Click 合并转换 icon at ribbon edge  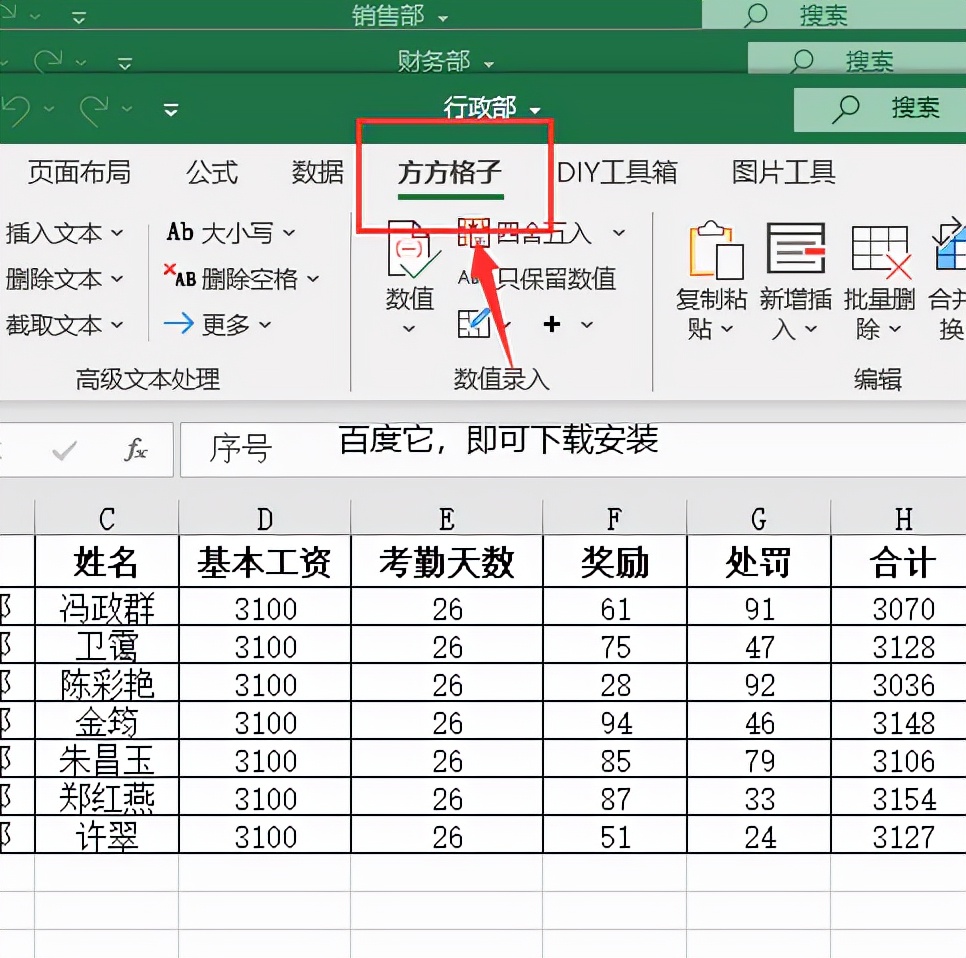click(x=949, y=245)
